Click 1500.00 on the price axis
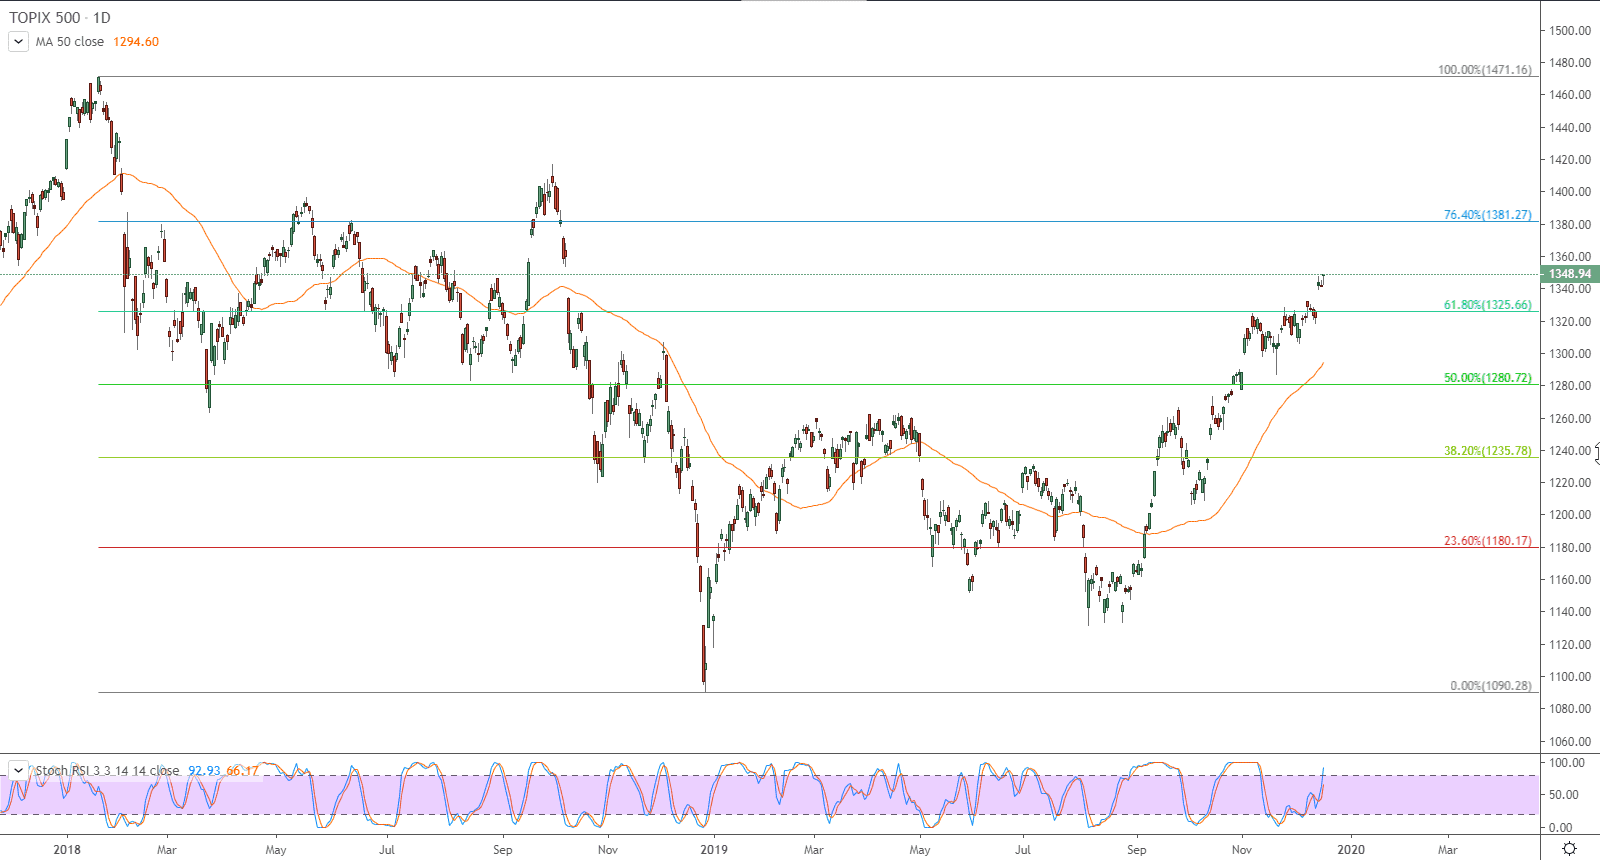This screenshot has height=860, width=1600. click(x=1570, y=31)
